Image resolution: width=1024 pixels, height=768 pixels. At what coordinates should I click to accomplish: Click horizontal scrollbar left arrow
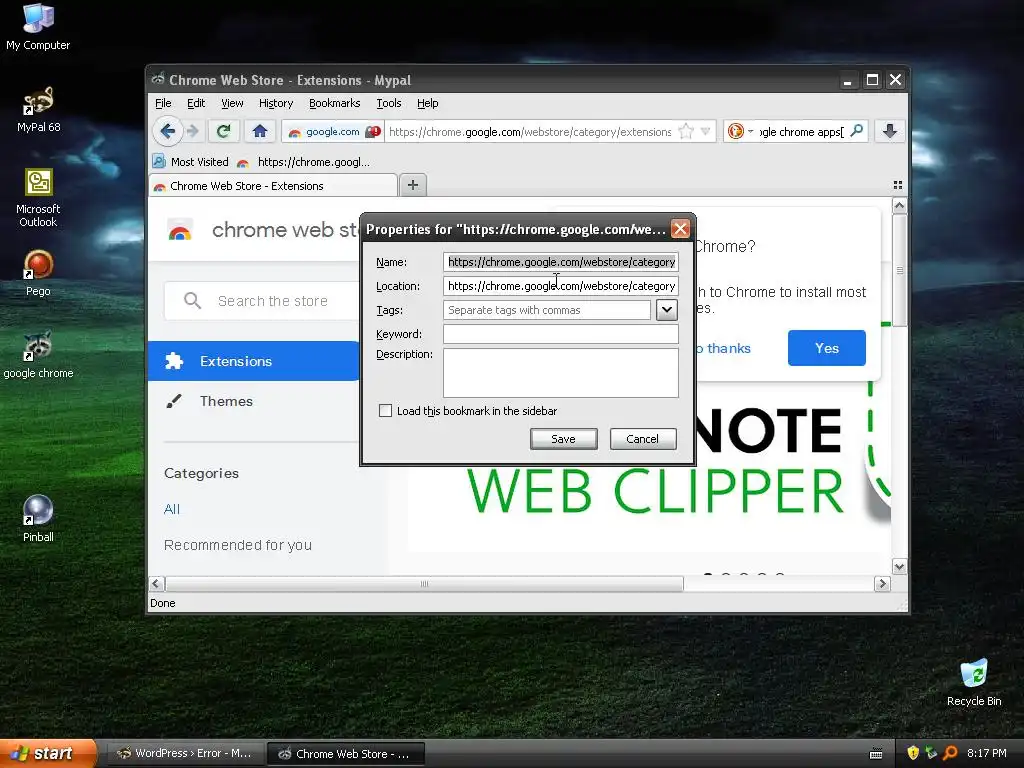(x=157, y=583)
